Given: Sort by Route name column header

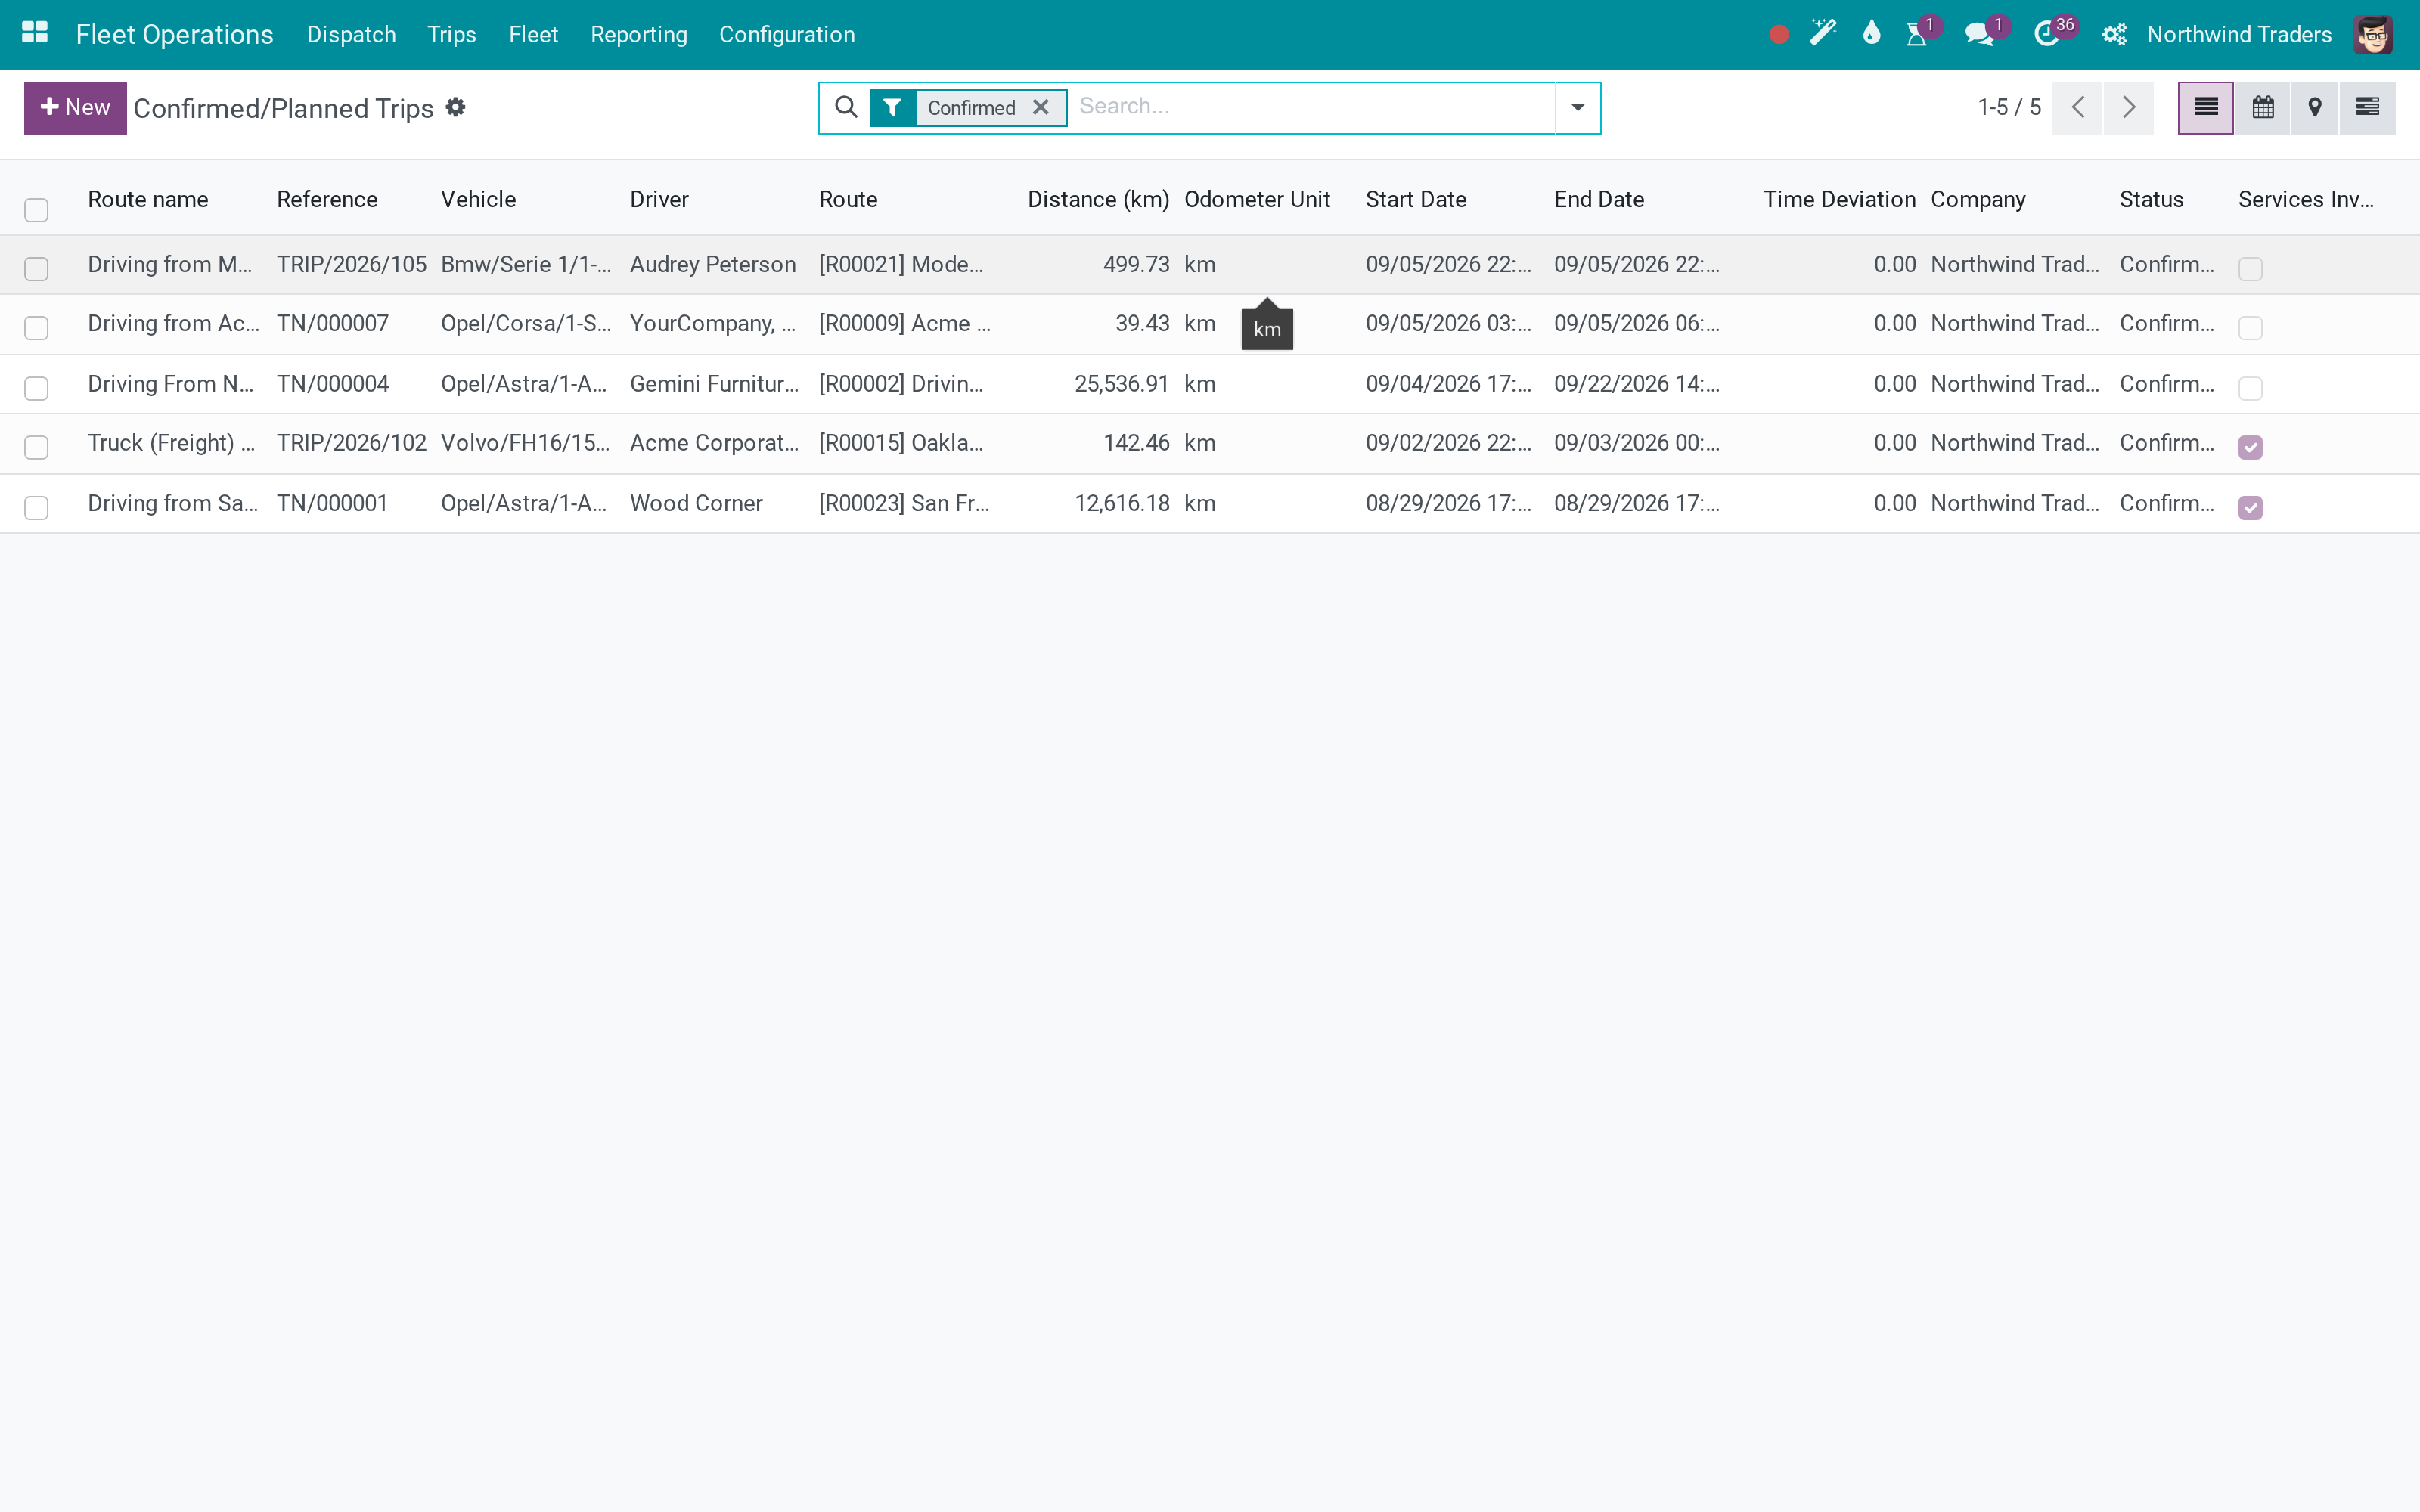Looking at the screenshot, I should tap(148, 199).
